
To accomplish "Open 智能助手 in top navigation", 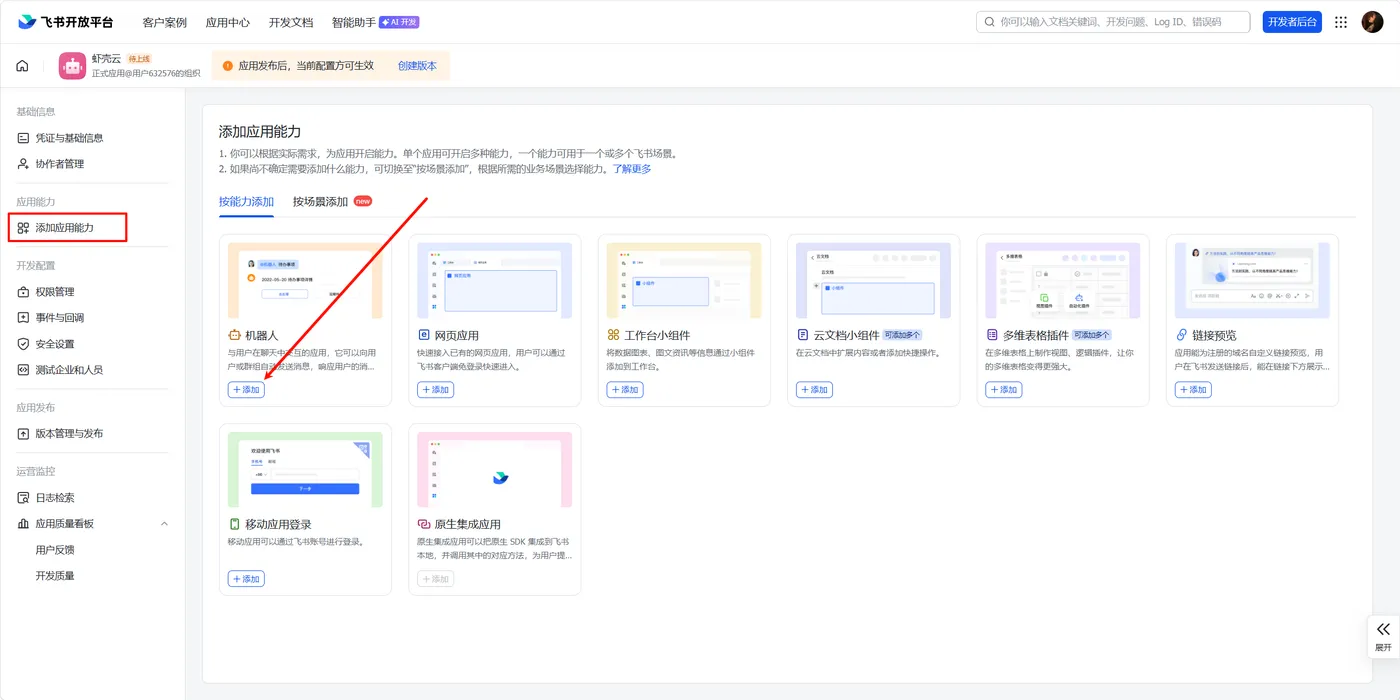I will tap(354, 22).
